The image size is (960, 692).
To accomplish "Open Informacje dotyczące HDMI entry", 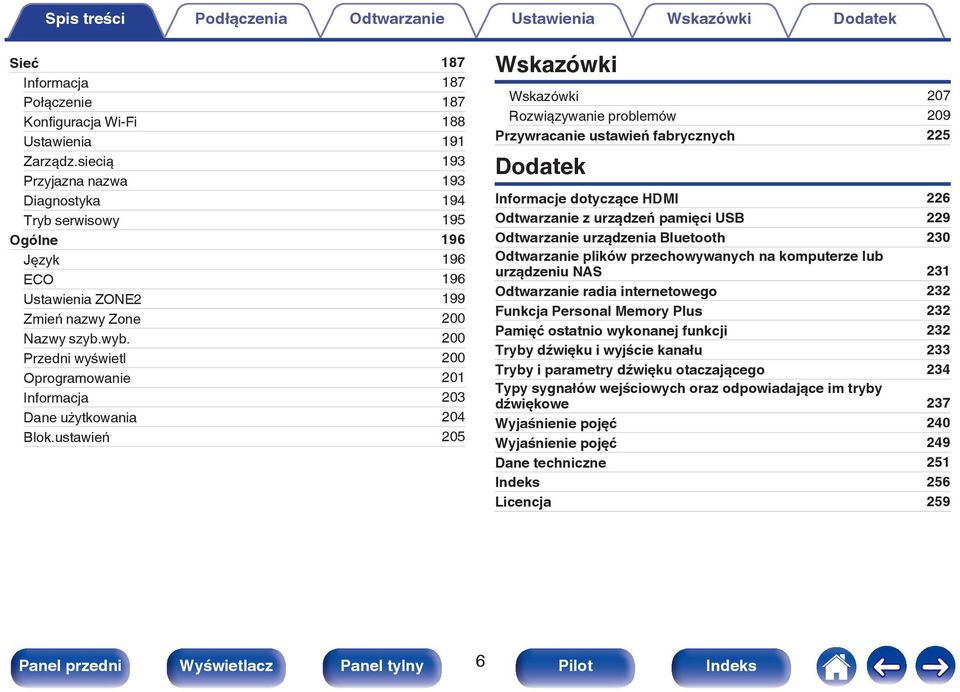I will 722,198.
